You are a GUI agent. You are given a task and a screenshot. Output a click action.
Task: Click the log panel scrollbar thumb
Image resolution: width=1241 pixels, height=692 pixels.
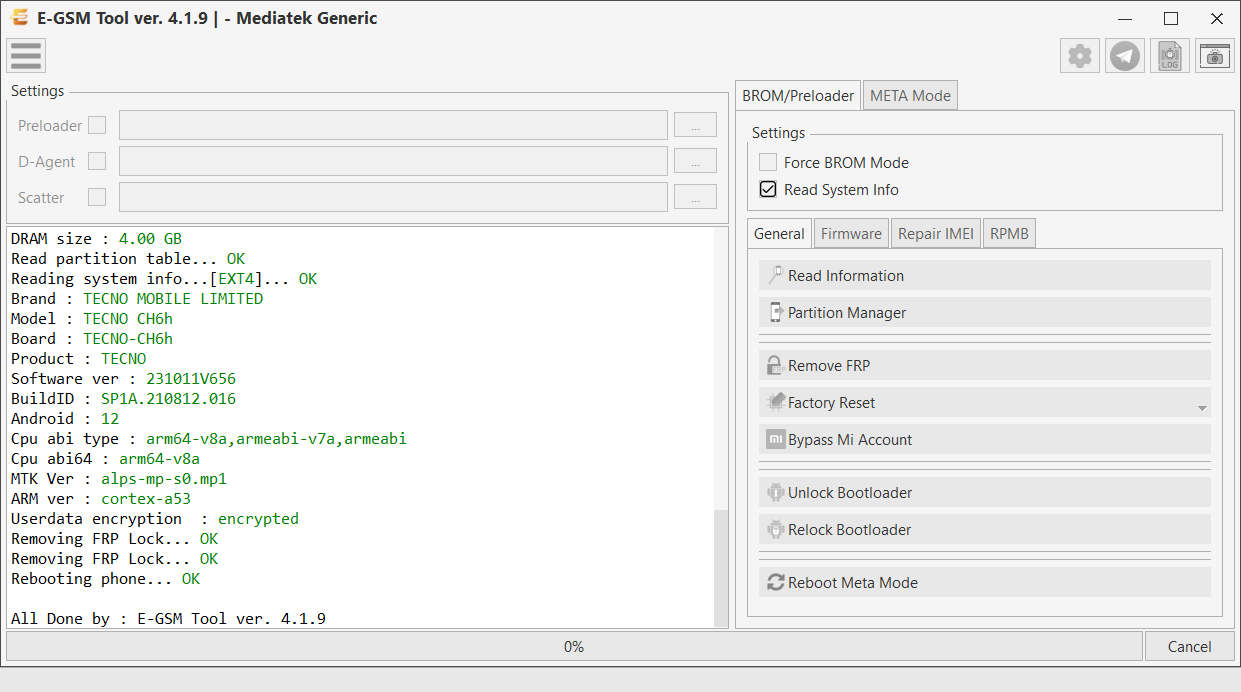(721, 567)
